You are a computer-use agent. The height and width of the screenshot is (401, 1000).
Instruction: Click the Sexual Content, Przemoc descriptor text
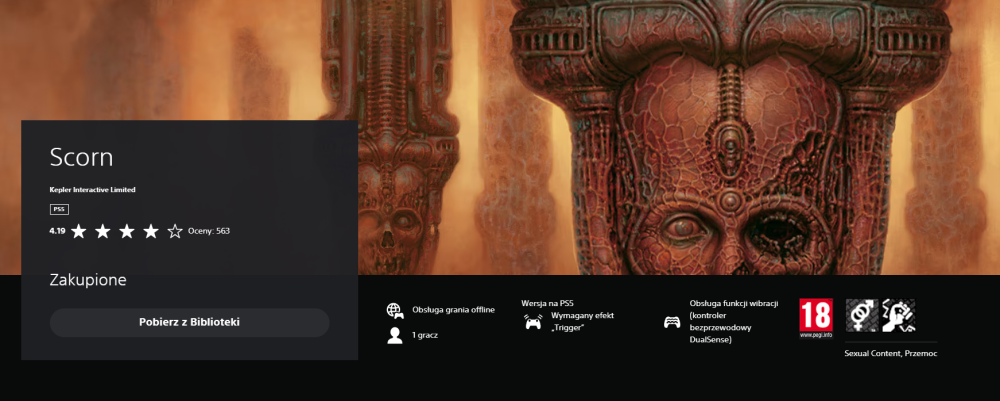[890, 353]
